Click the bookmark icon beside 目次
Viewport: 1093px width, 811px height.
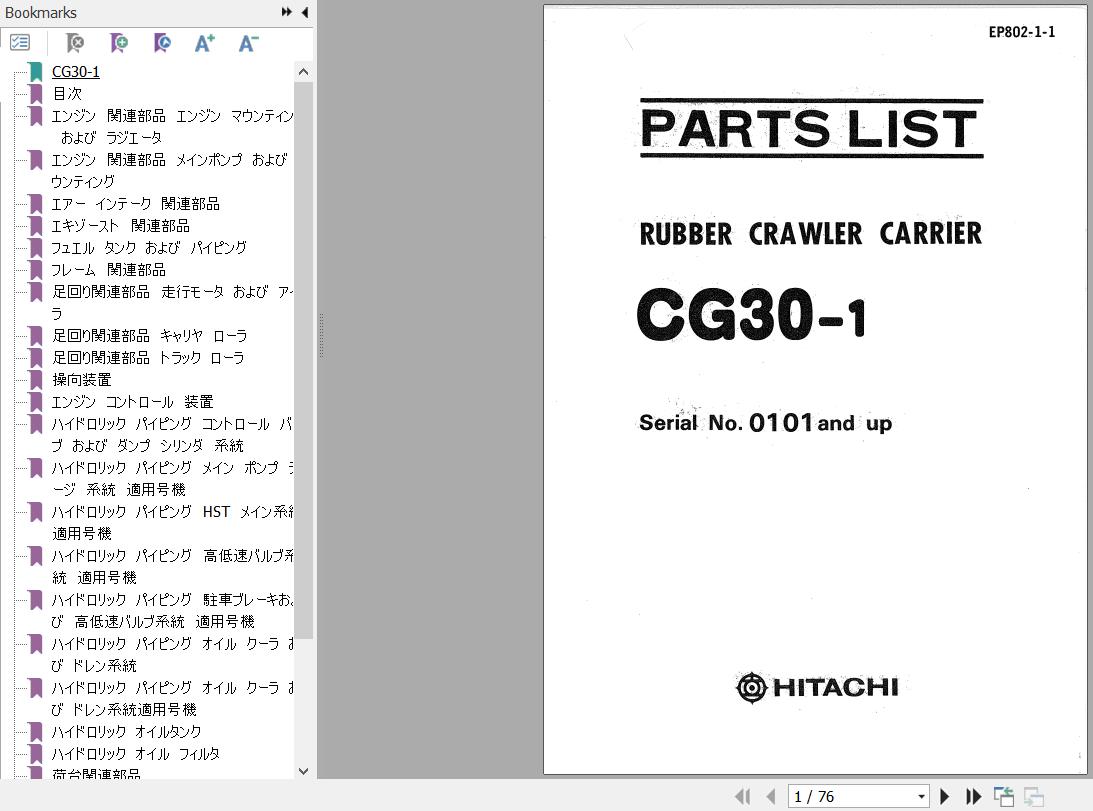click(36, 93)
